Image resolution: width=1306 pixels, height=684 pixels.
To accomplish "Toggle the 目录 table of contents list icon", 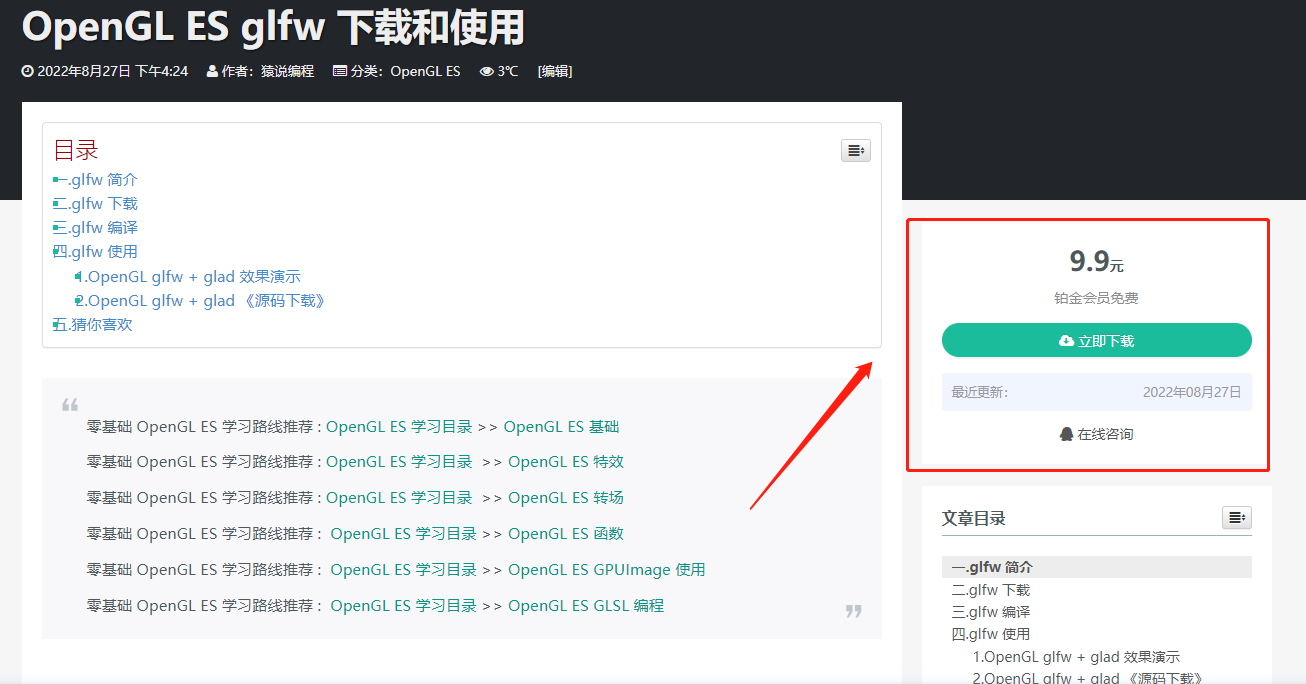I will pos(855,150).
